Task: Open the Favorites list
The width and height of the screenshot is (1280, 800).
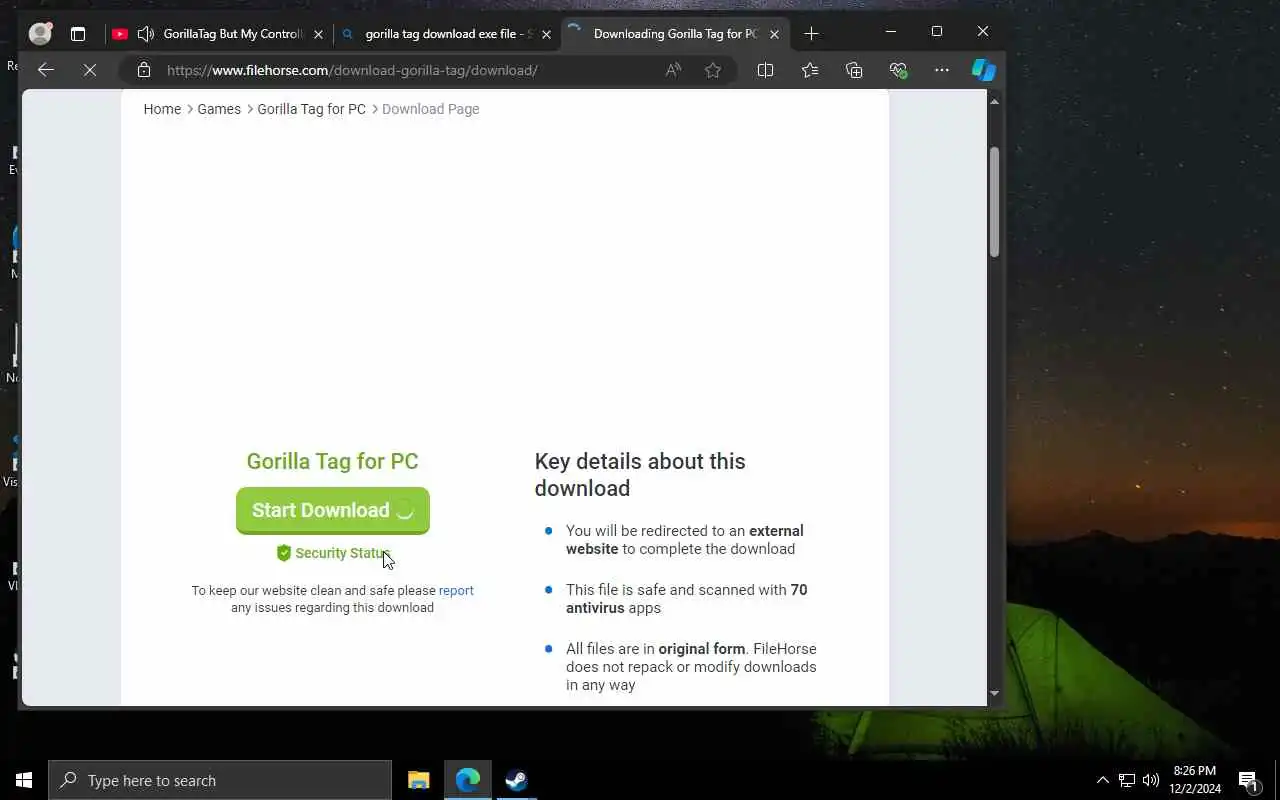Action: pyautogui.click(x=810, y=70)
